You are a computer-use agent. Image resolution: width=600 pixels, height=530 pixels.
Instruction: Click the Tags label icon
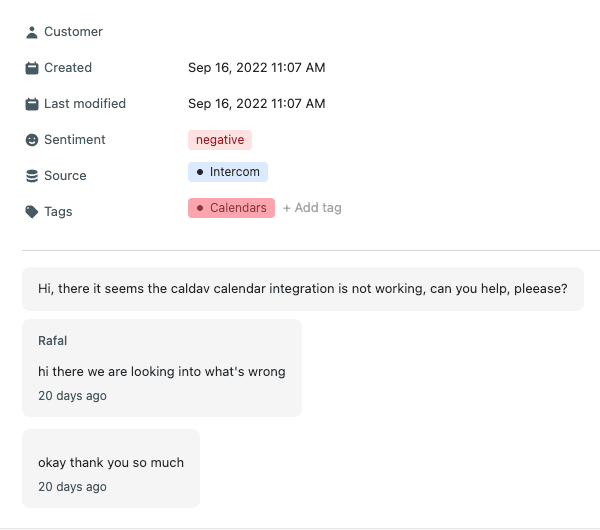(32, 212)
